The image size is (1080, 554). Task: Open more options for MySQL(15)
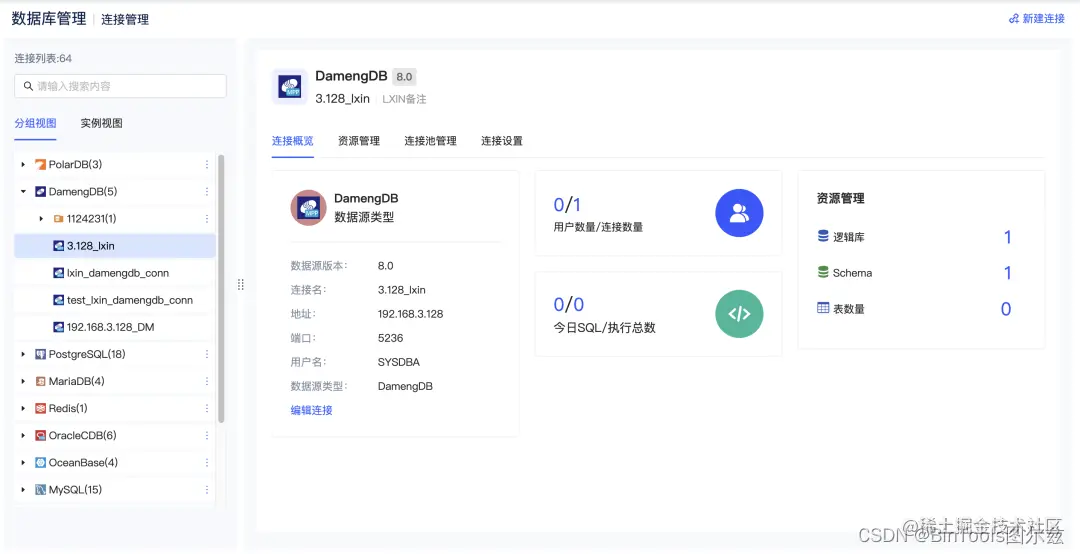pyautogui.click(x=207, y=490)
